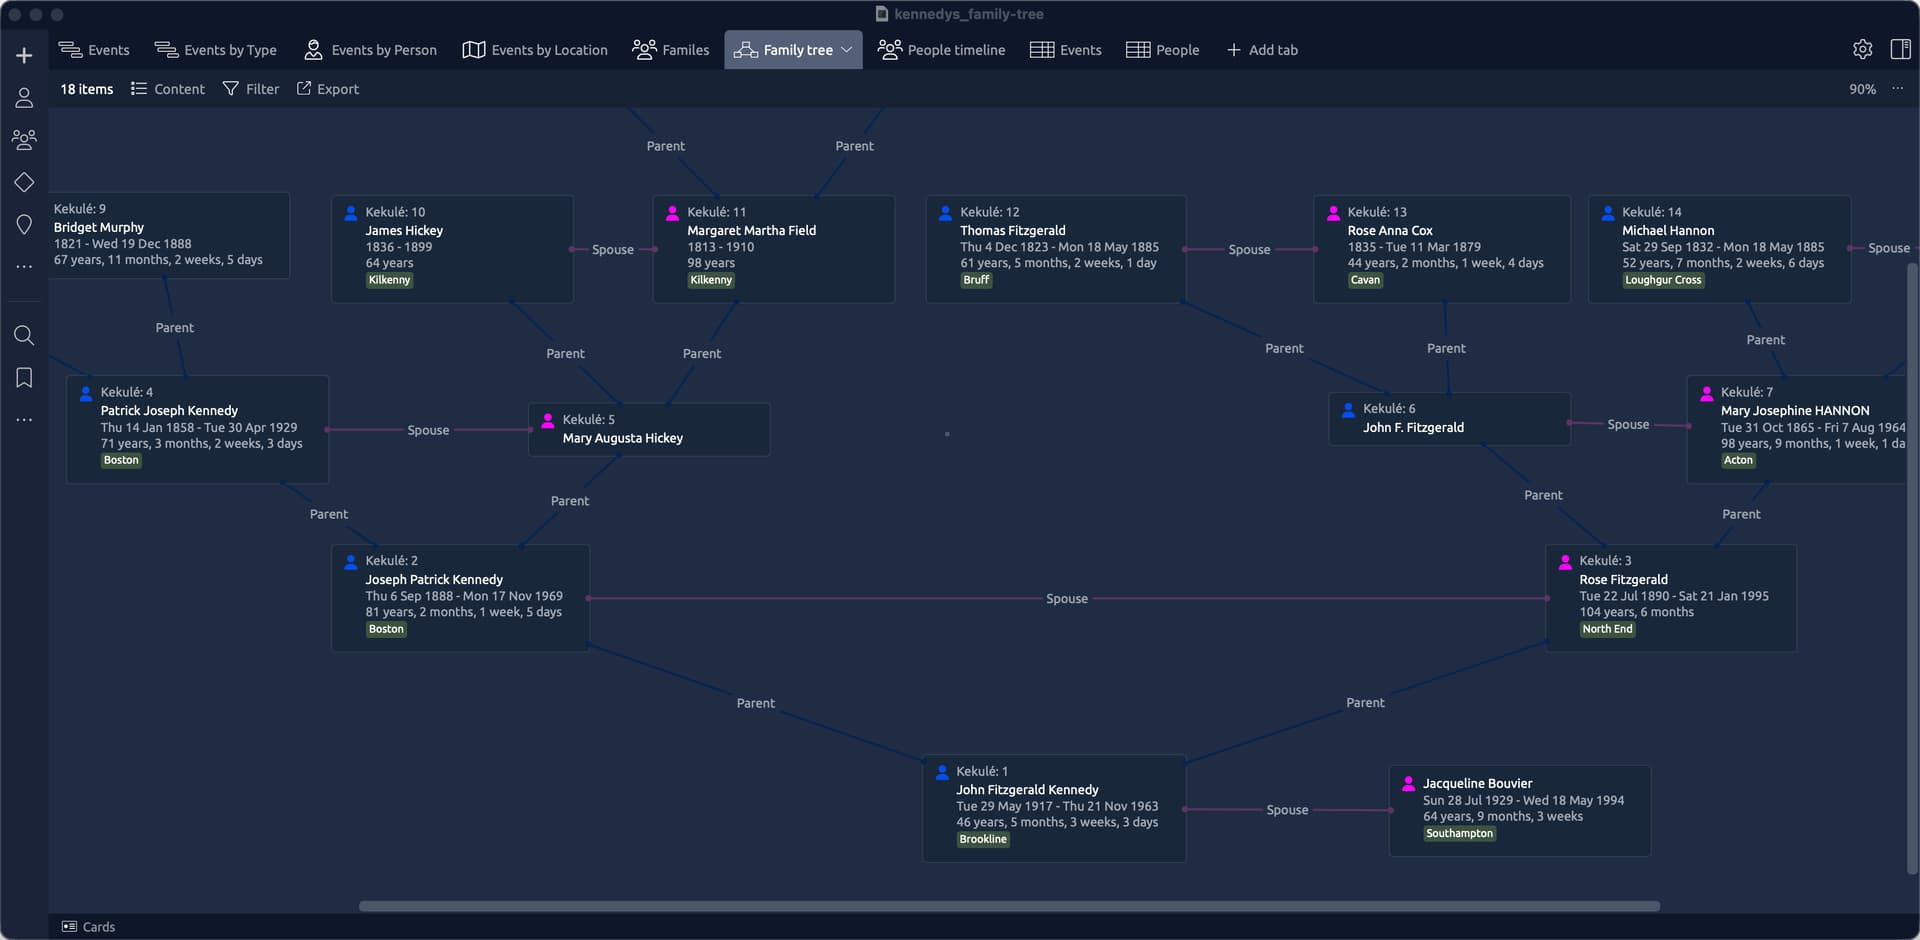The height and width of the screenshot is (940, 1920).
Task: Select the diamond tag sidebar icon
Action: tap(24, 182)
